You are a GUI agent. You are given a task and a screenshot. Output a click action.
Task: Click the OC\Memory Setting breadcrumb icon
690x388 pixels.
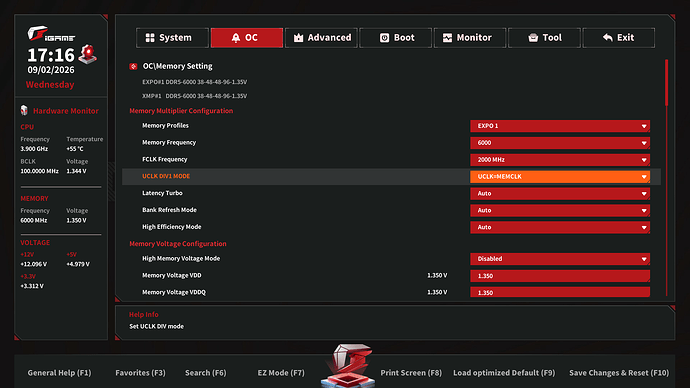tap(133, 66)
